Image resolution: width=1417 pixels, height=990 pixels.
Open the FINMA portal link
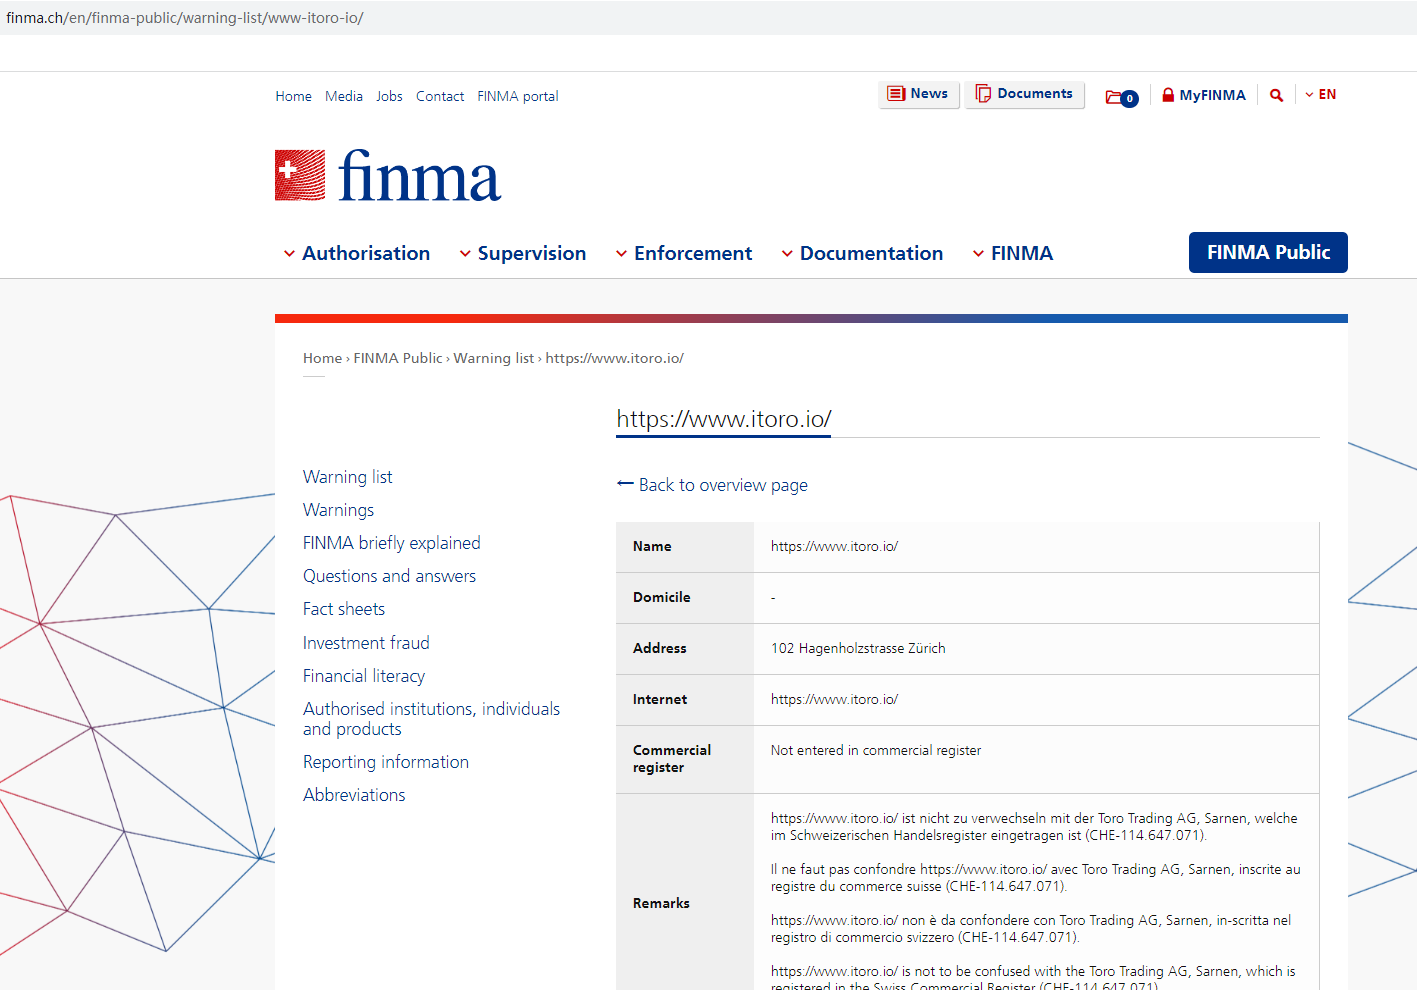pyautogui.click(x=517, y=96)
